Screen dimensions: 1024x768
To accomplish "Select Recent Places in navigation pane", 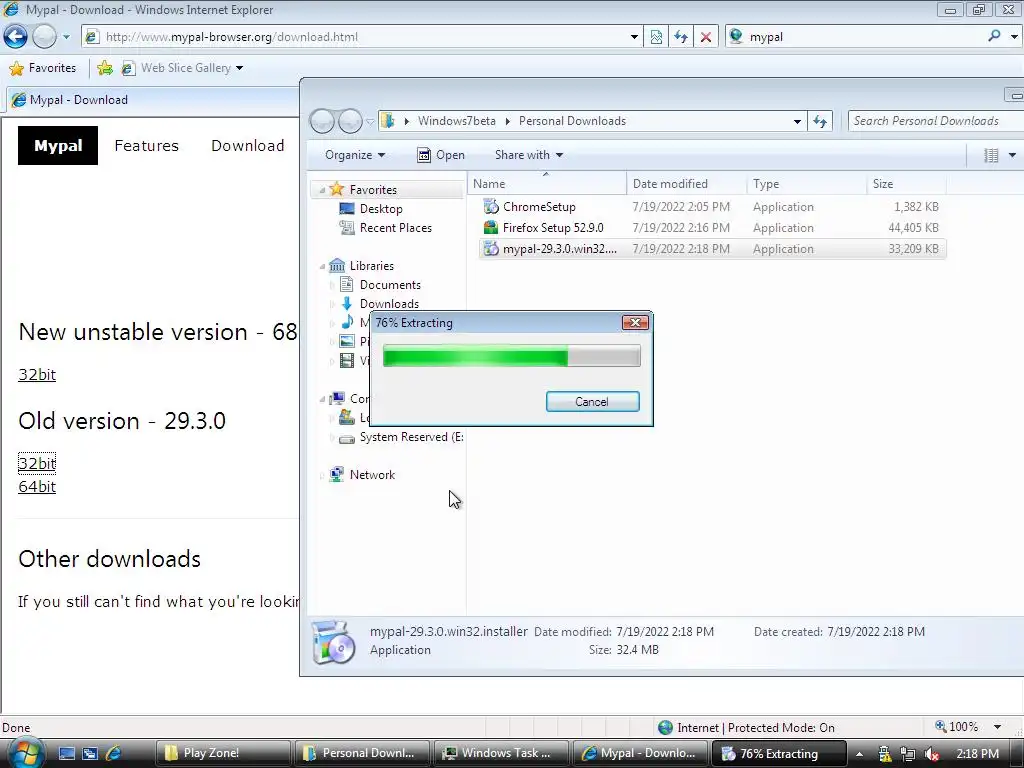I will (x=395, y=228).
